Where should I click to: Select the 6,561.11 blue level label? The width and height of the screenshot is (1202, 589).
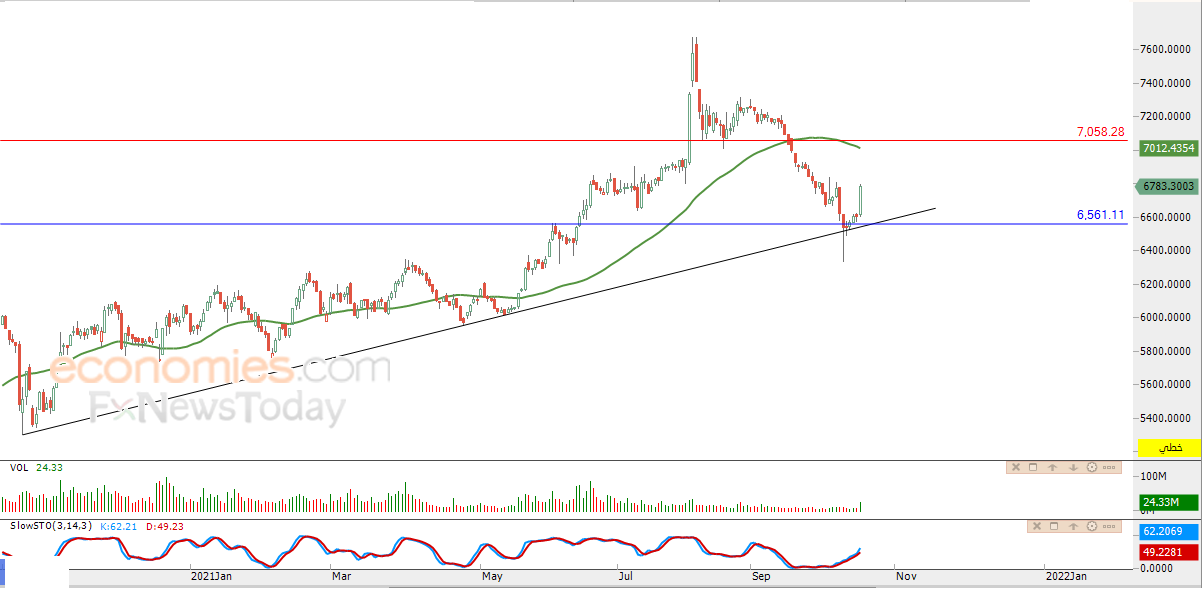point(1100,215)
